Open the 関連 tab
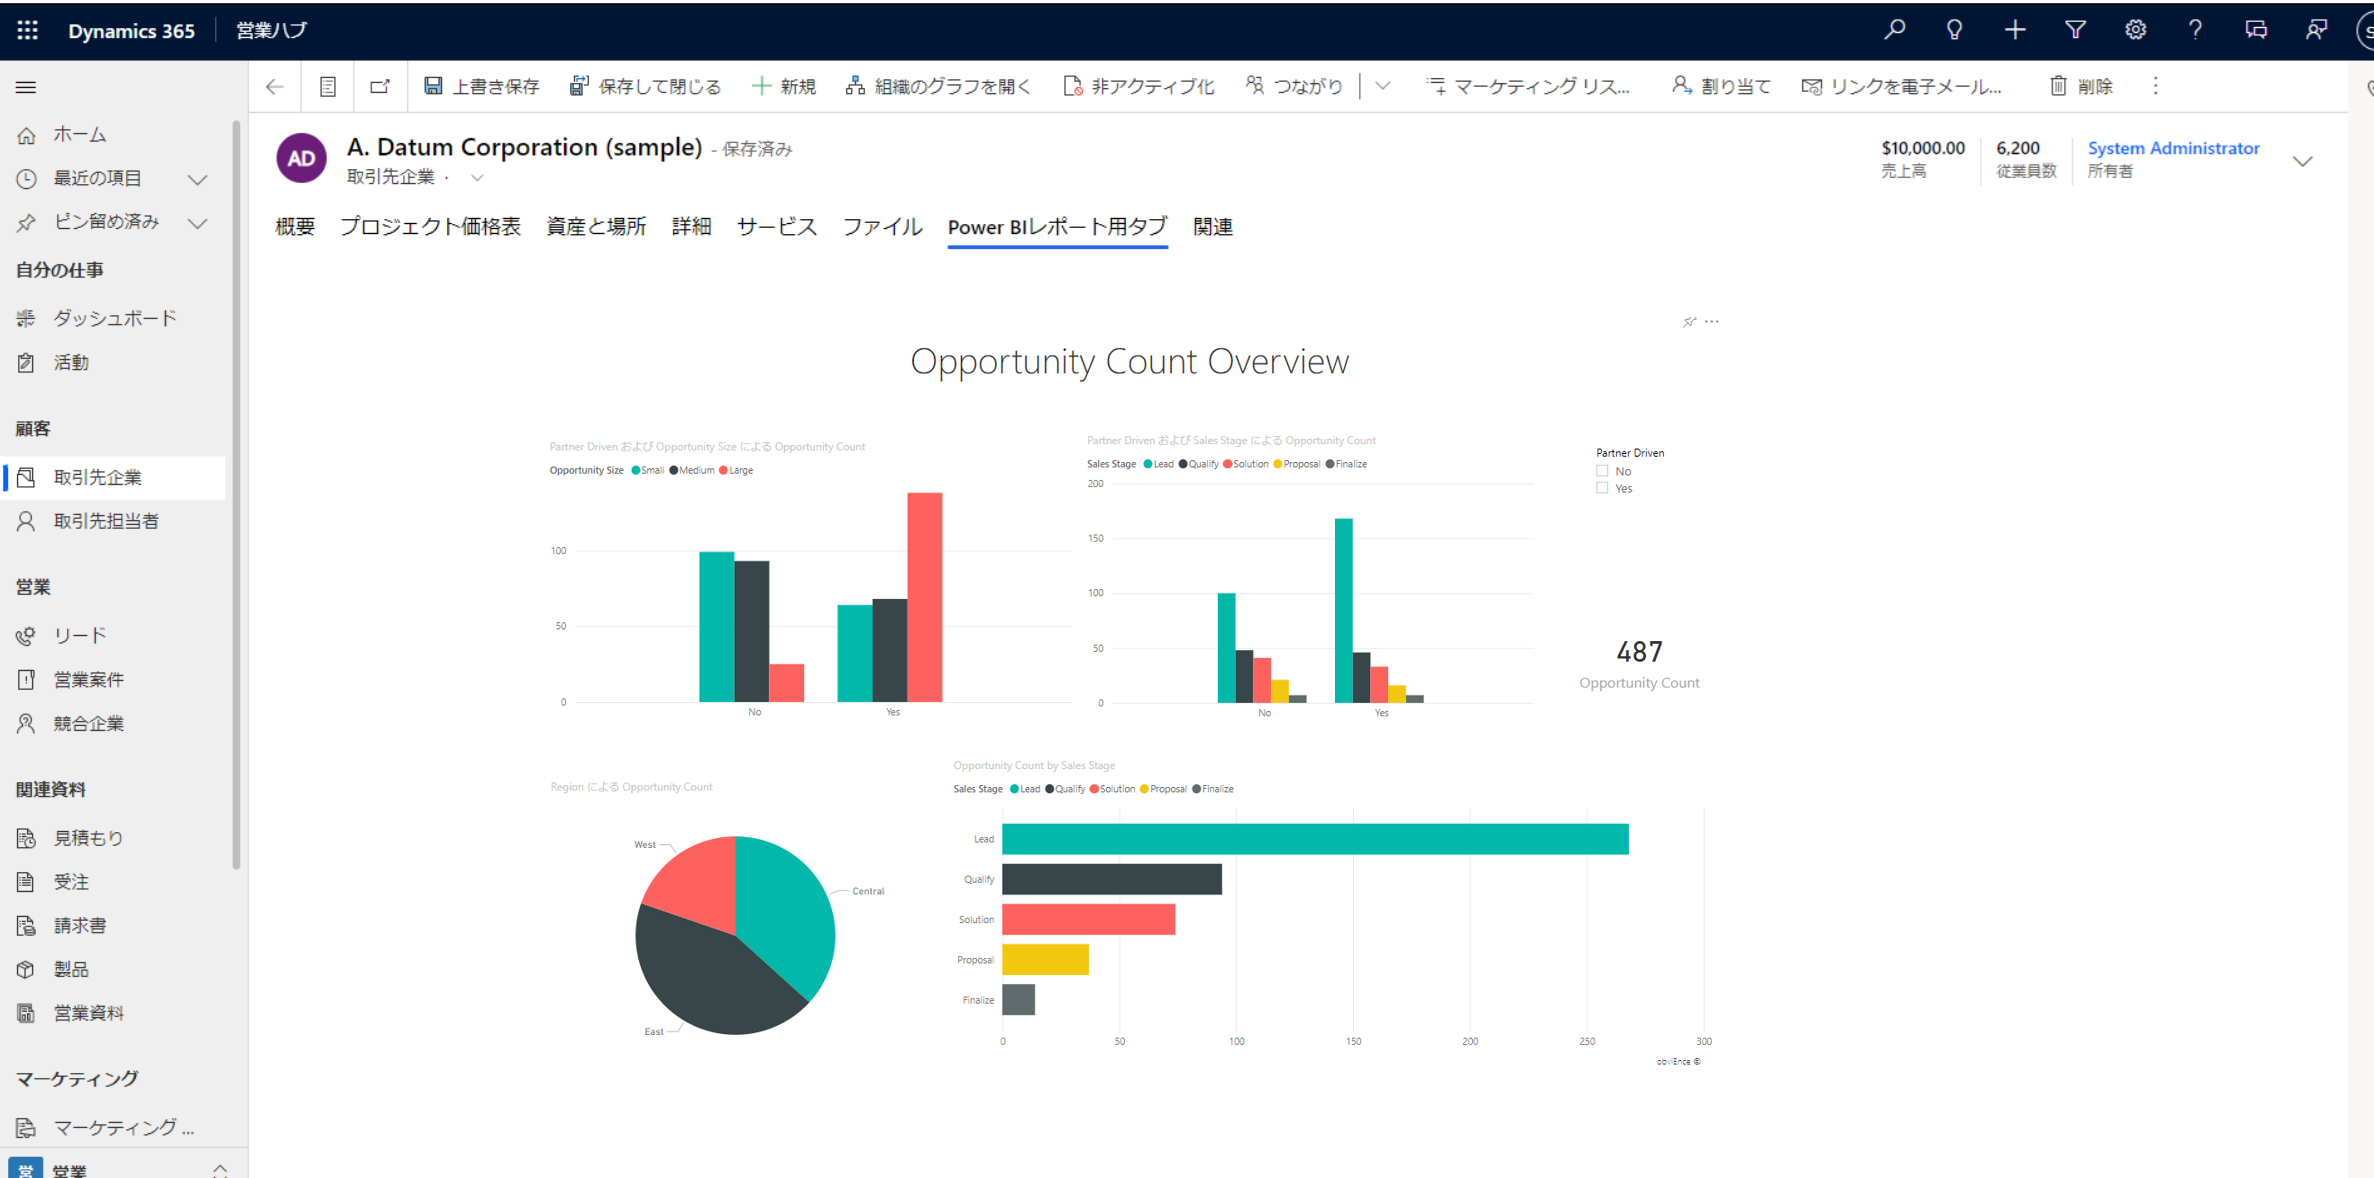This screenshot has height=1178, width=2374. [x=1213, y=227]
